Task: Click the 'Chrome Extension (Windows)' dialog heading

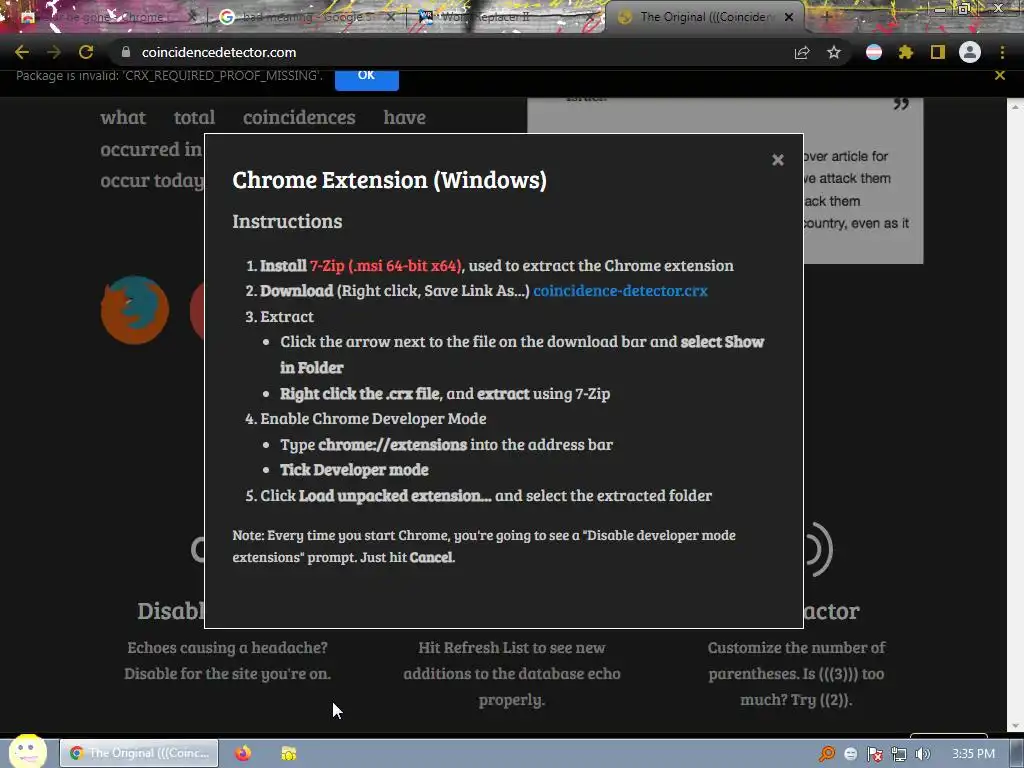Action: [x=389, y=180]
